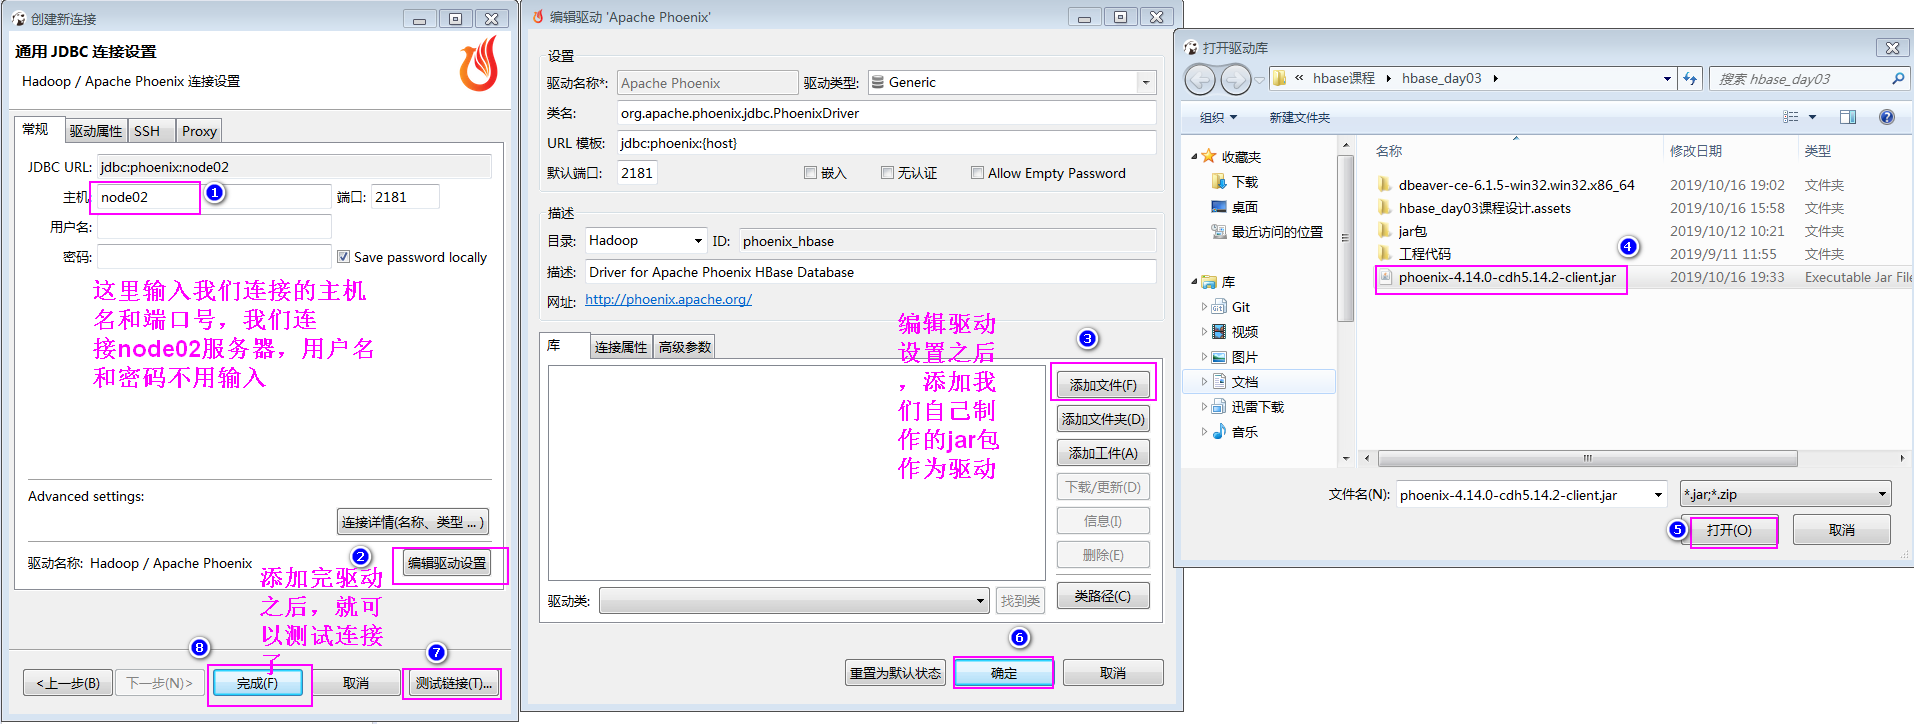Click the navigation pane vertical scrollbar thumb

(1346, 238)
